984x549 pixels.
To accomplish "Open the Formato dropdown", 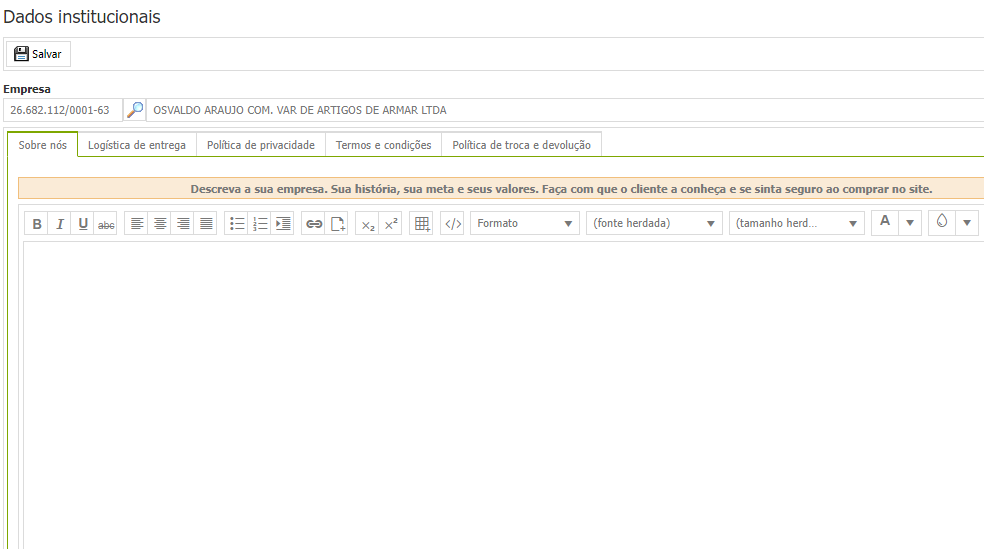I will pos(525,223).
